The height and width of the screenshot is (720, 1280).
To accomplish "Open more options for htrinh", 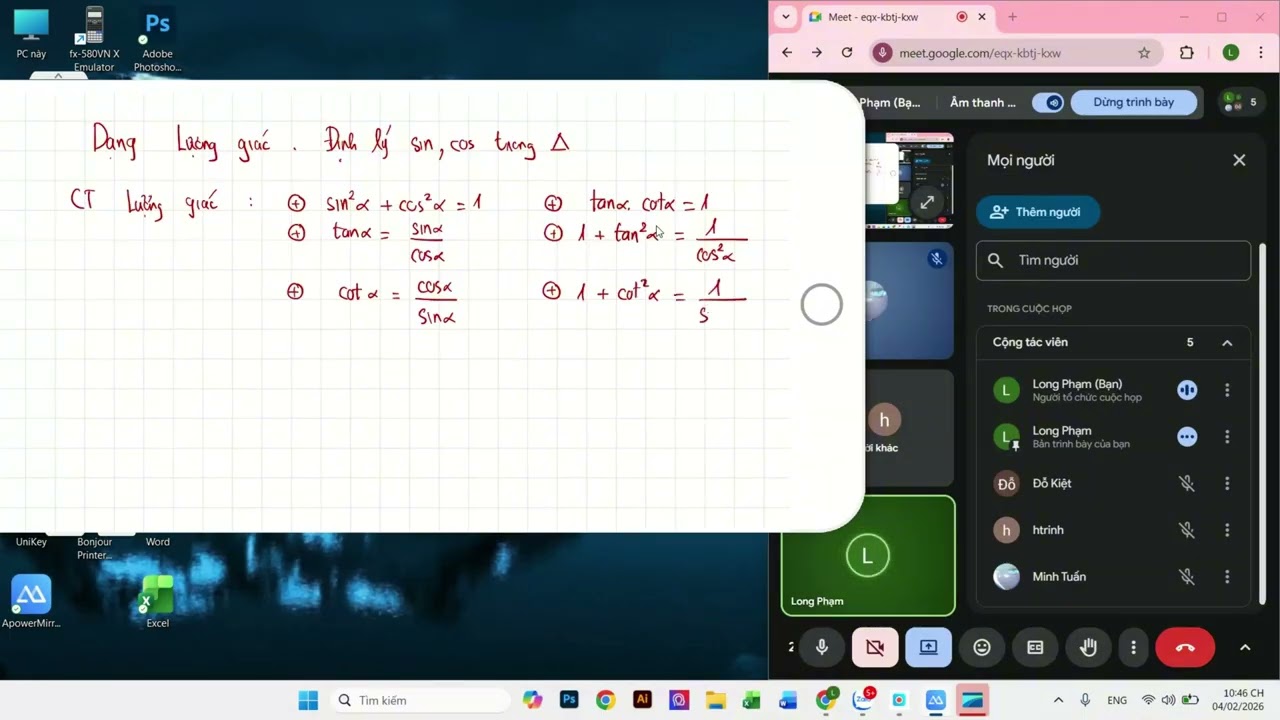I will 1227,530.
